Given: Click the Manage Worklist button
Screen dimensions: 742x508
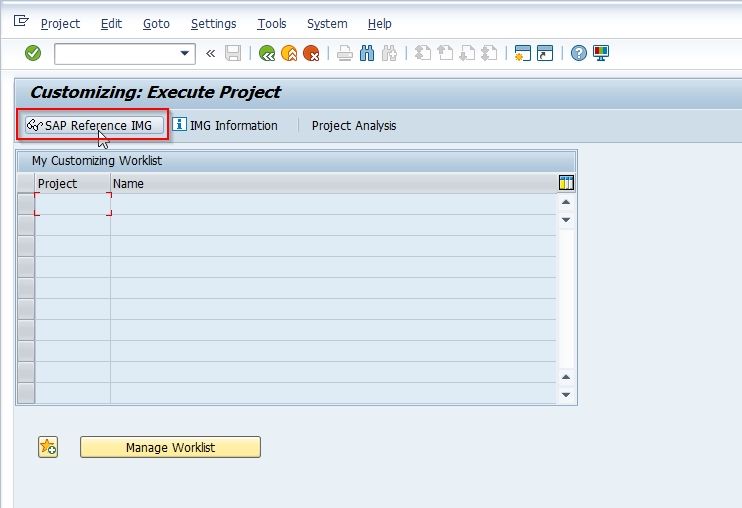Looking at the screenshot, I should (170, 447).
